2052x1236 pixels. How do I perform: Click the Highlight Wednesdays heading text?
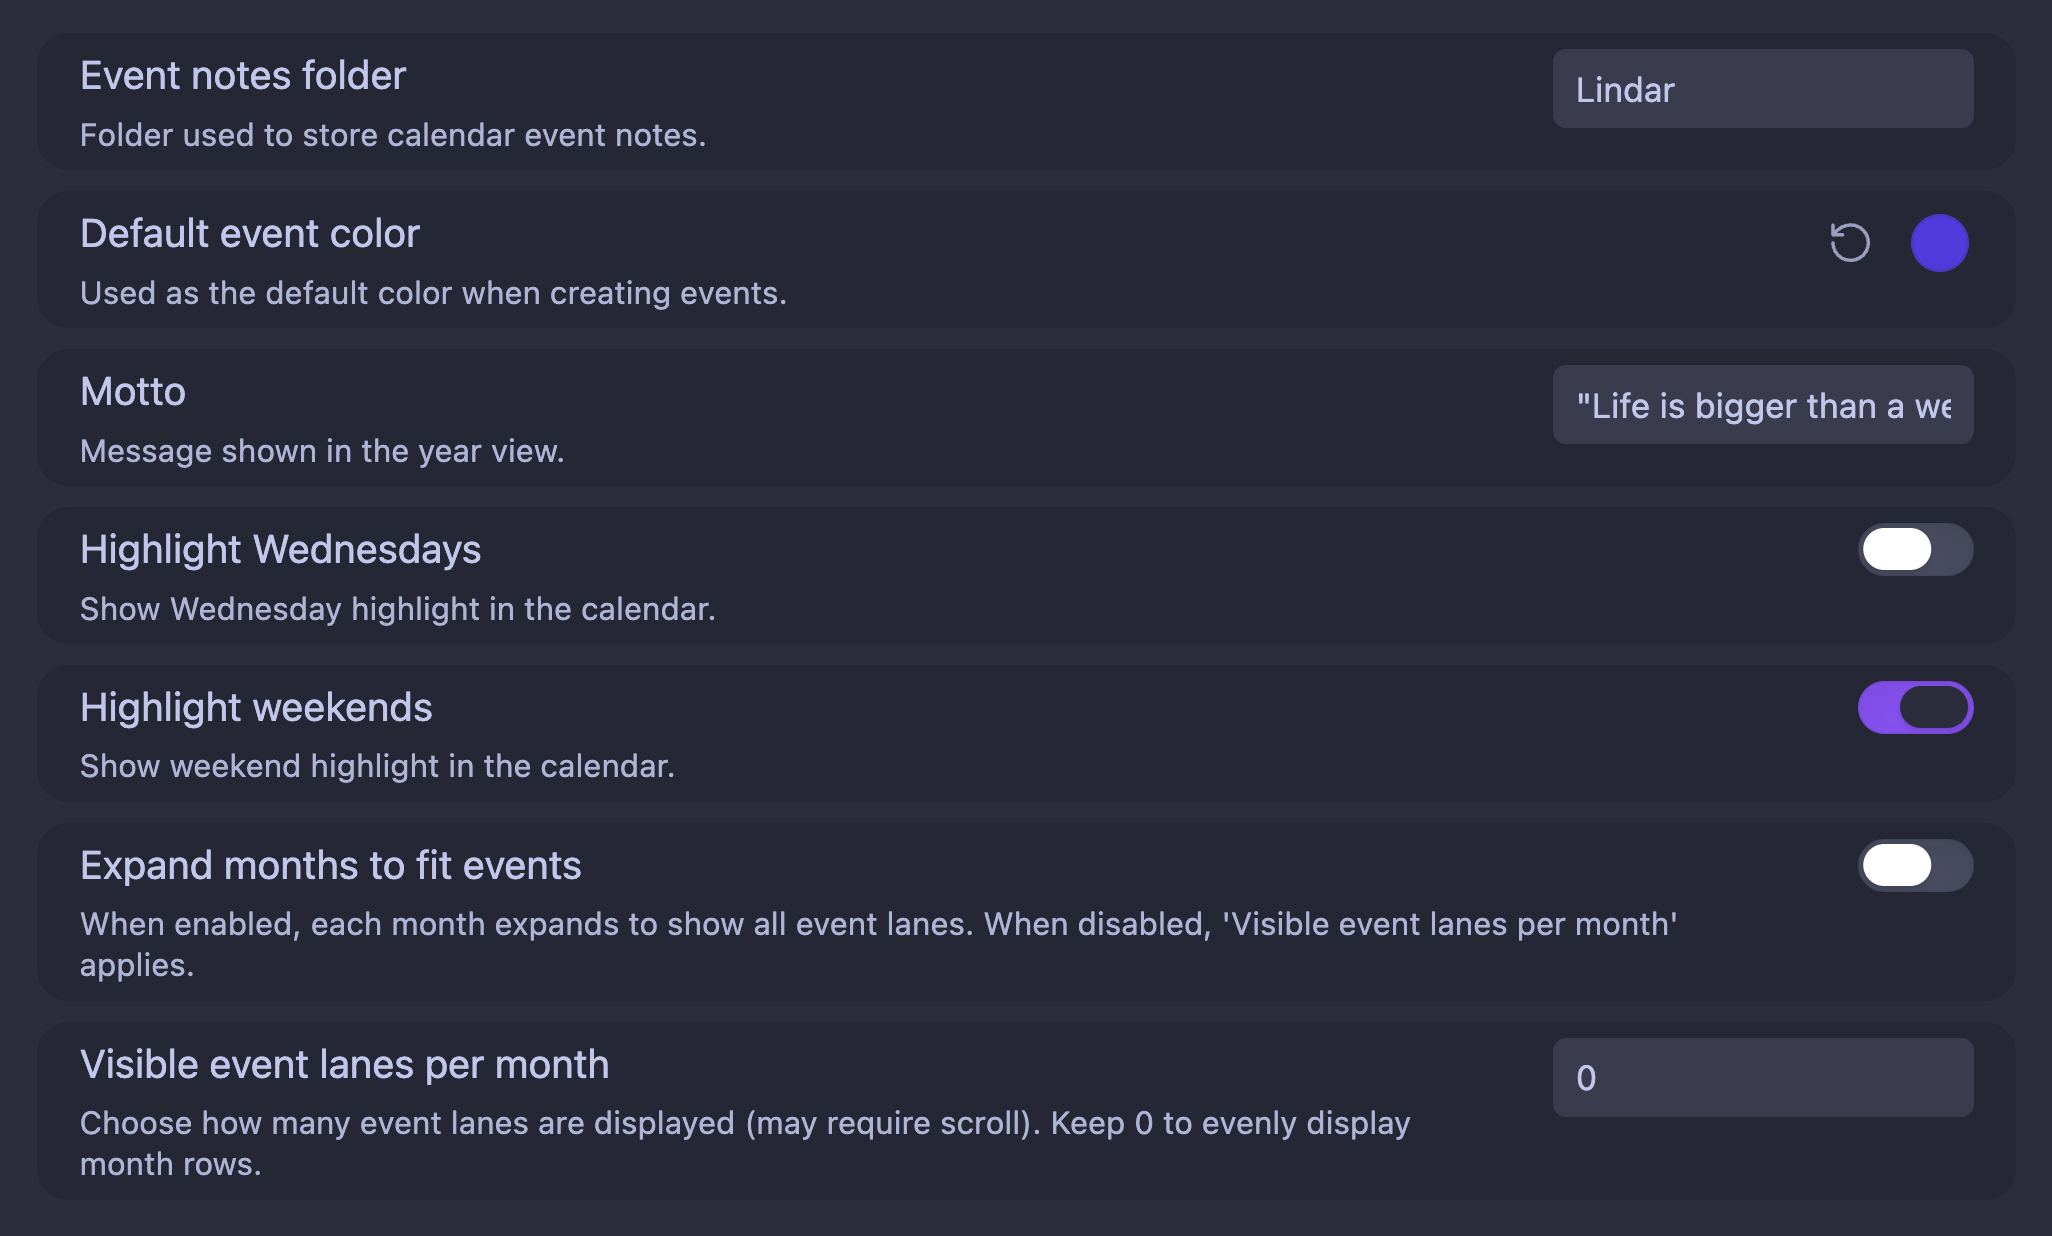(281, 550)
